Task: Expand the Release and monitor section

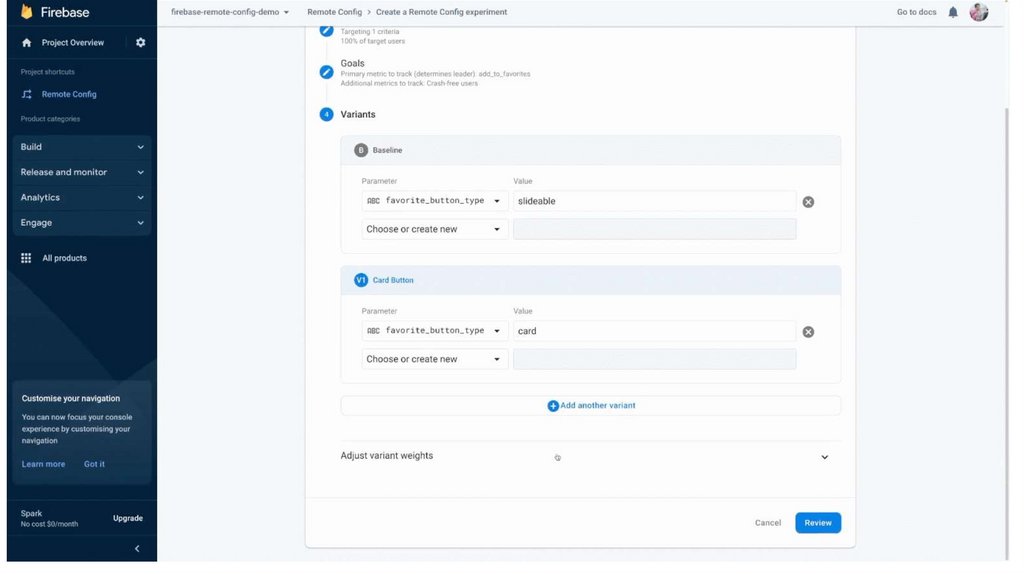Action: point(82,172)
